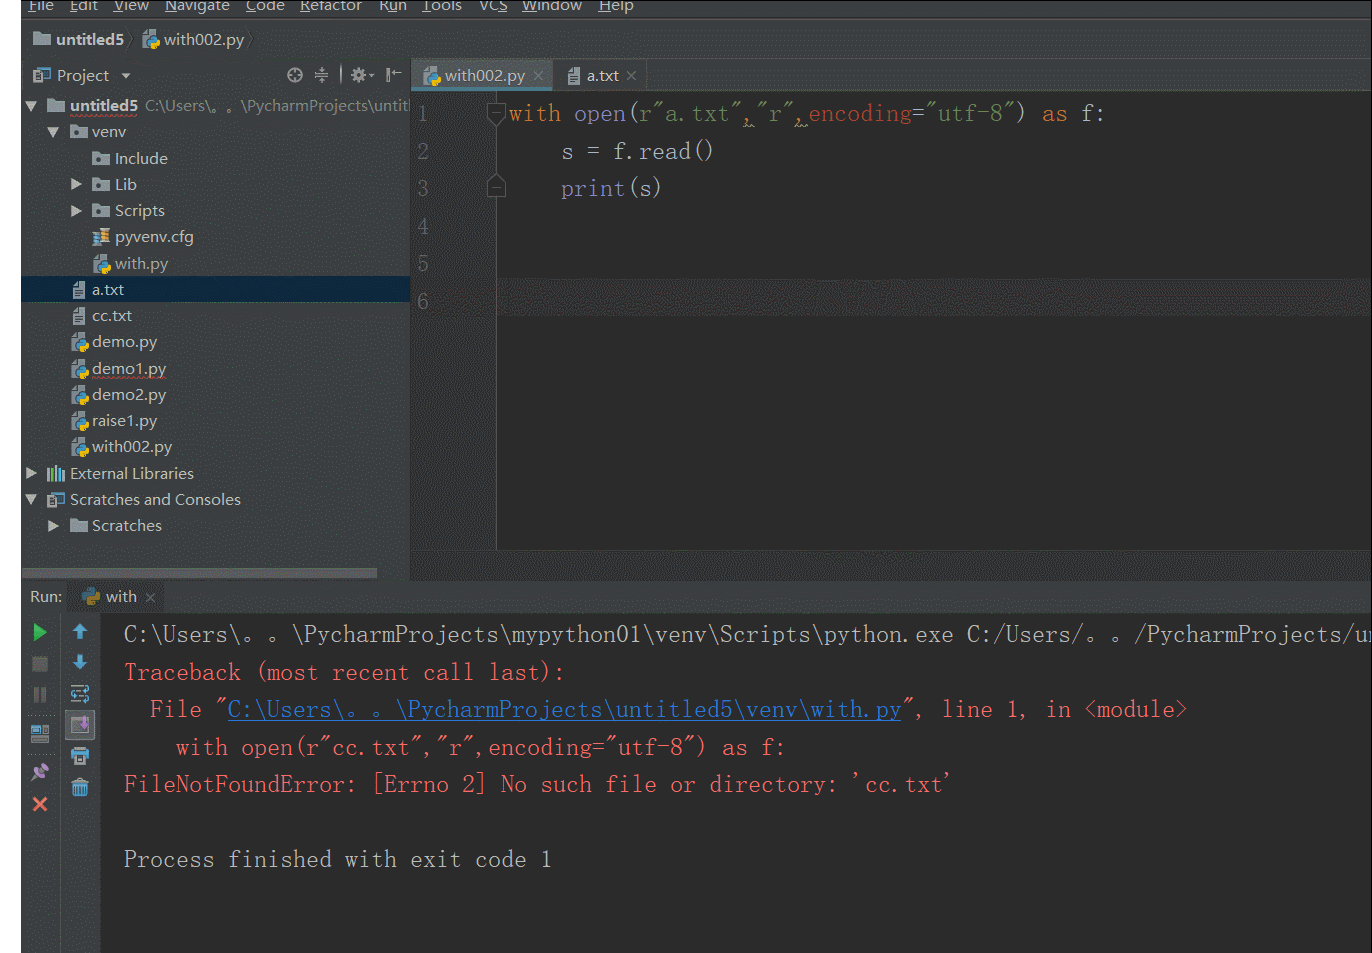Viewport: 1372px width, 953px height.
Task: Open the Help menu
Action: pyautogui.click(x=616, y=6)
